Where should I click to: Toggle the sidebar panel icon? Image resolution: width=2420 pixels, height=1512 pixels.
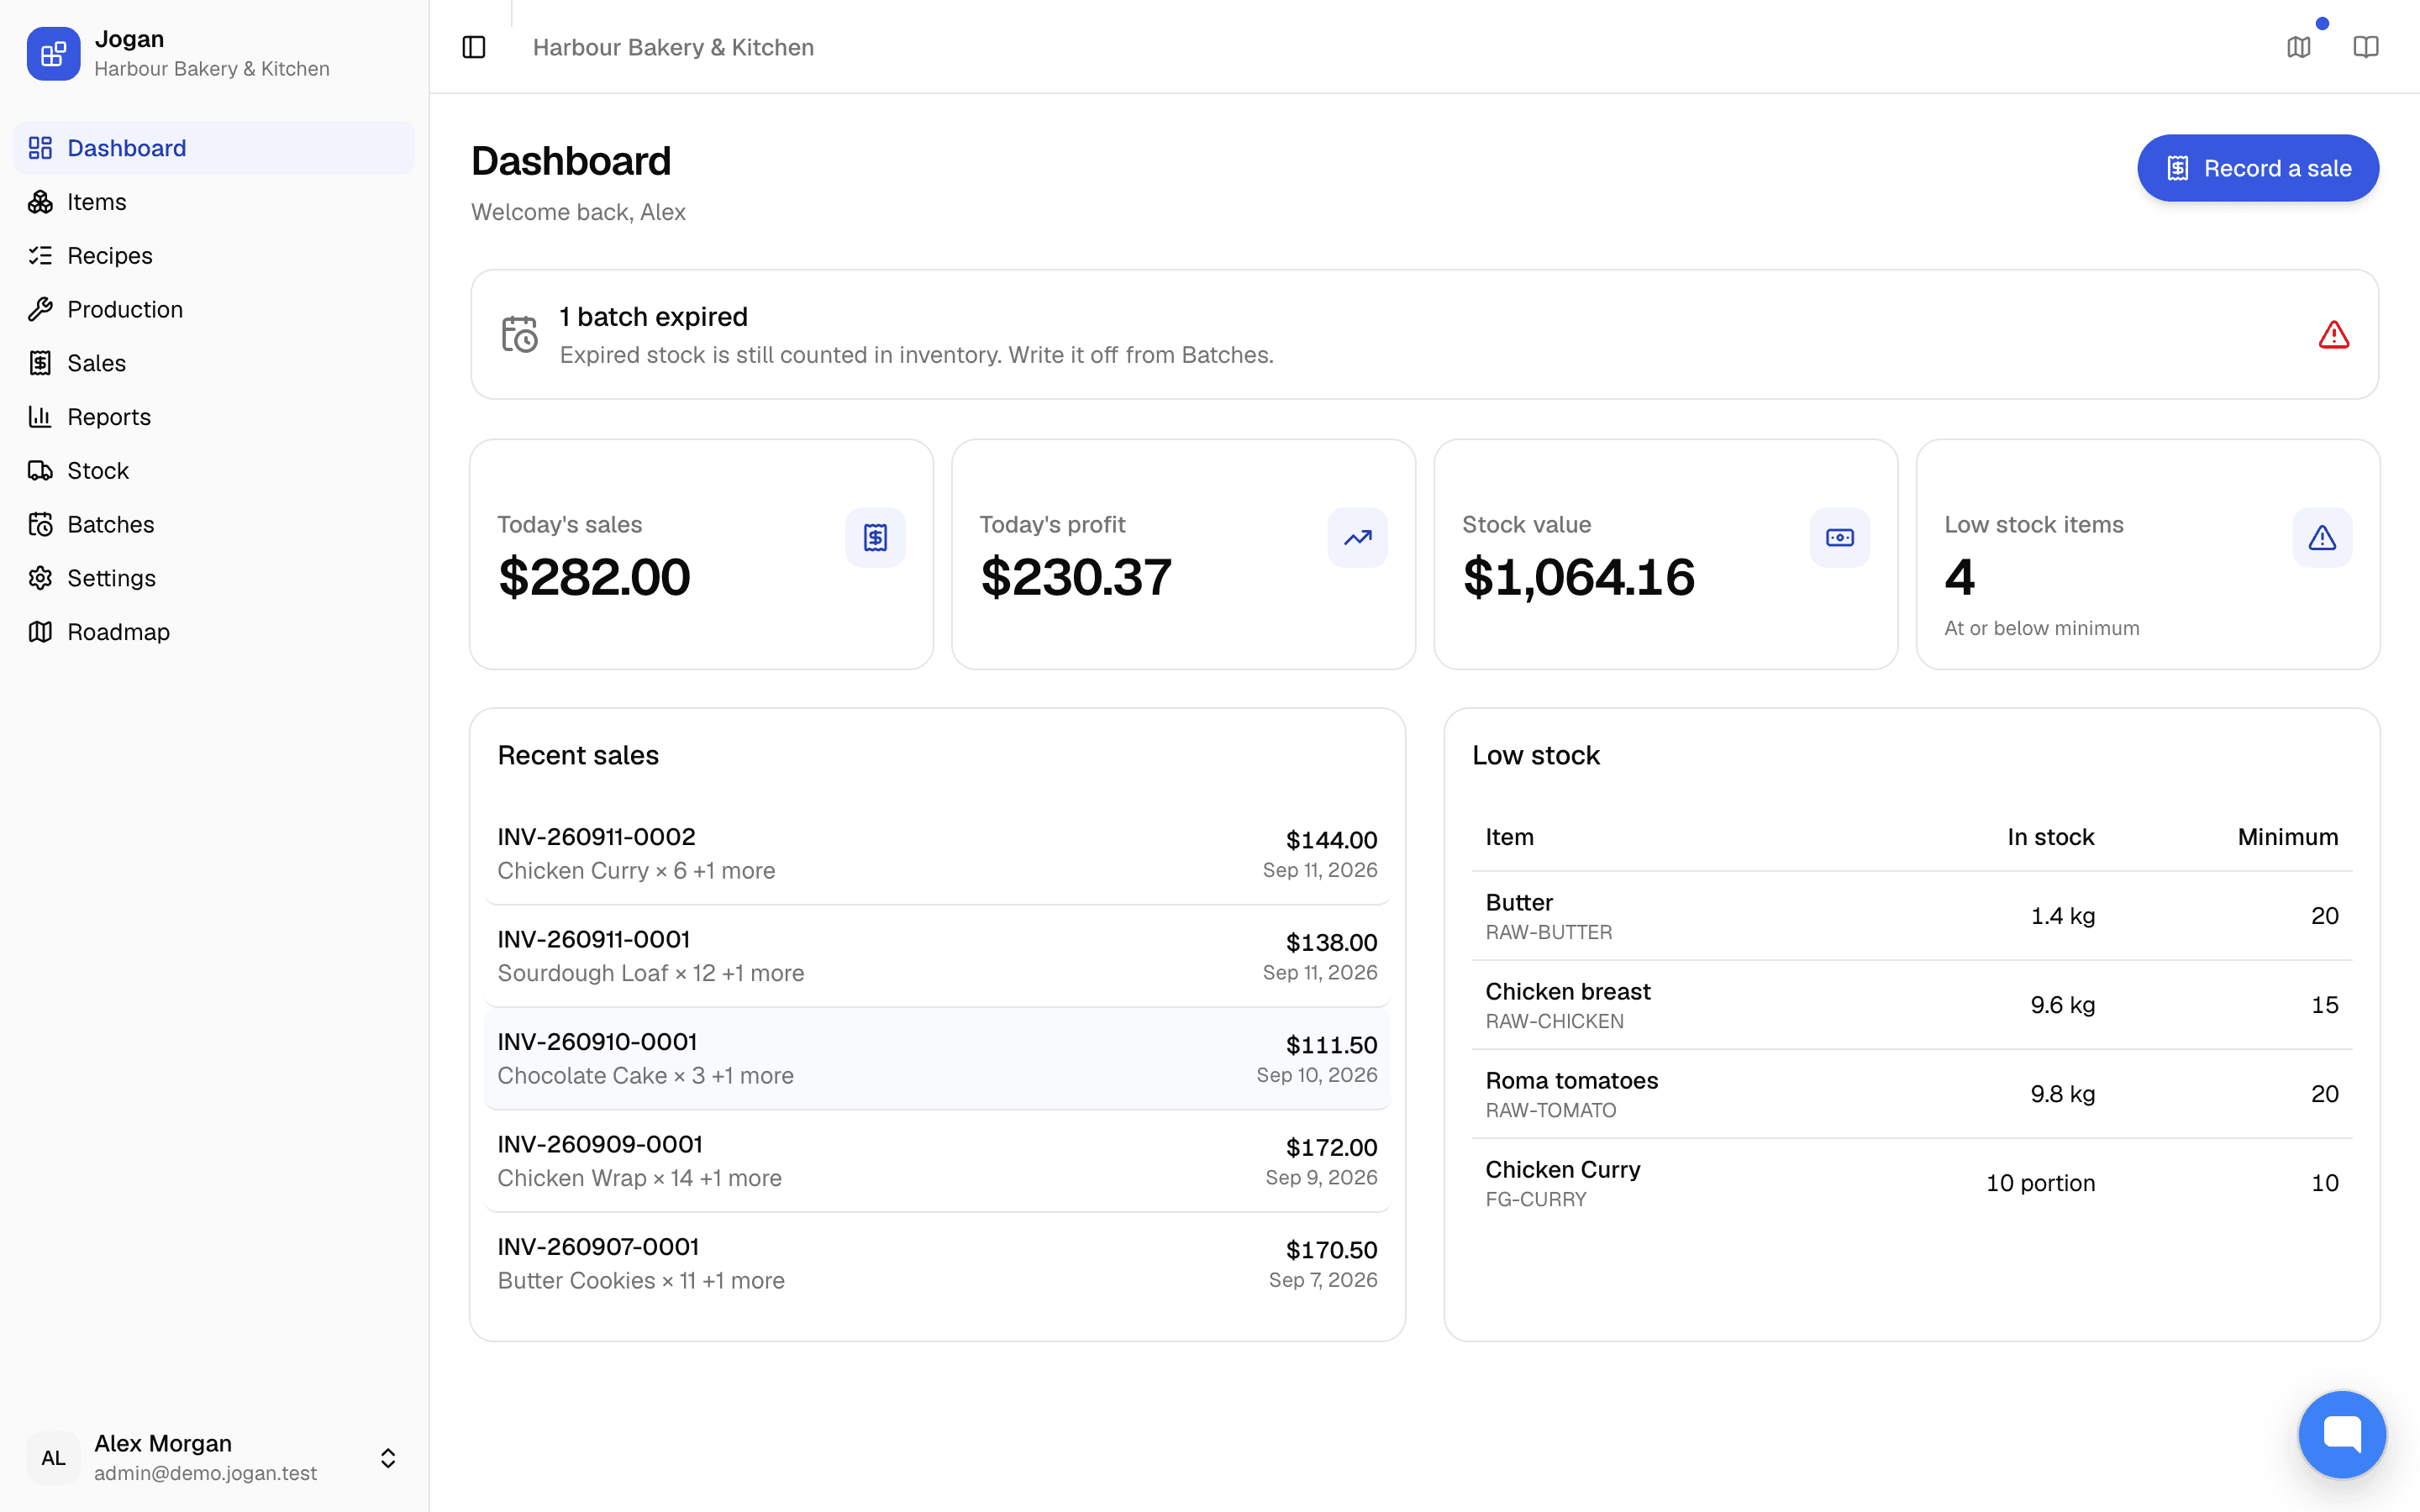(x=474, y=47)
